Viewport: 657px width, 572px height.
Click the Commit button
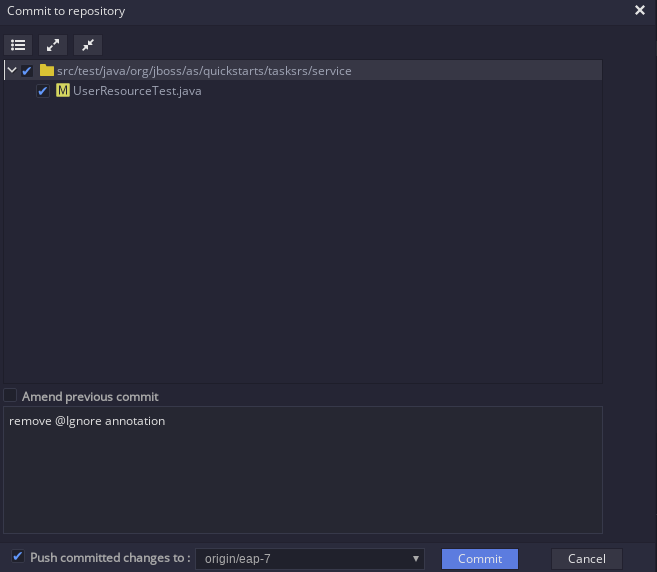click(x=480, y=559)
